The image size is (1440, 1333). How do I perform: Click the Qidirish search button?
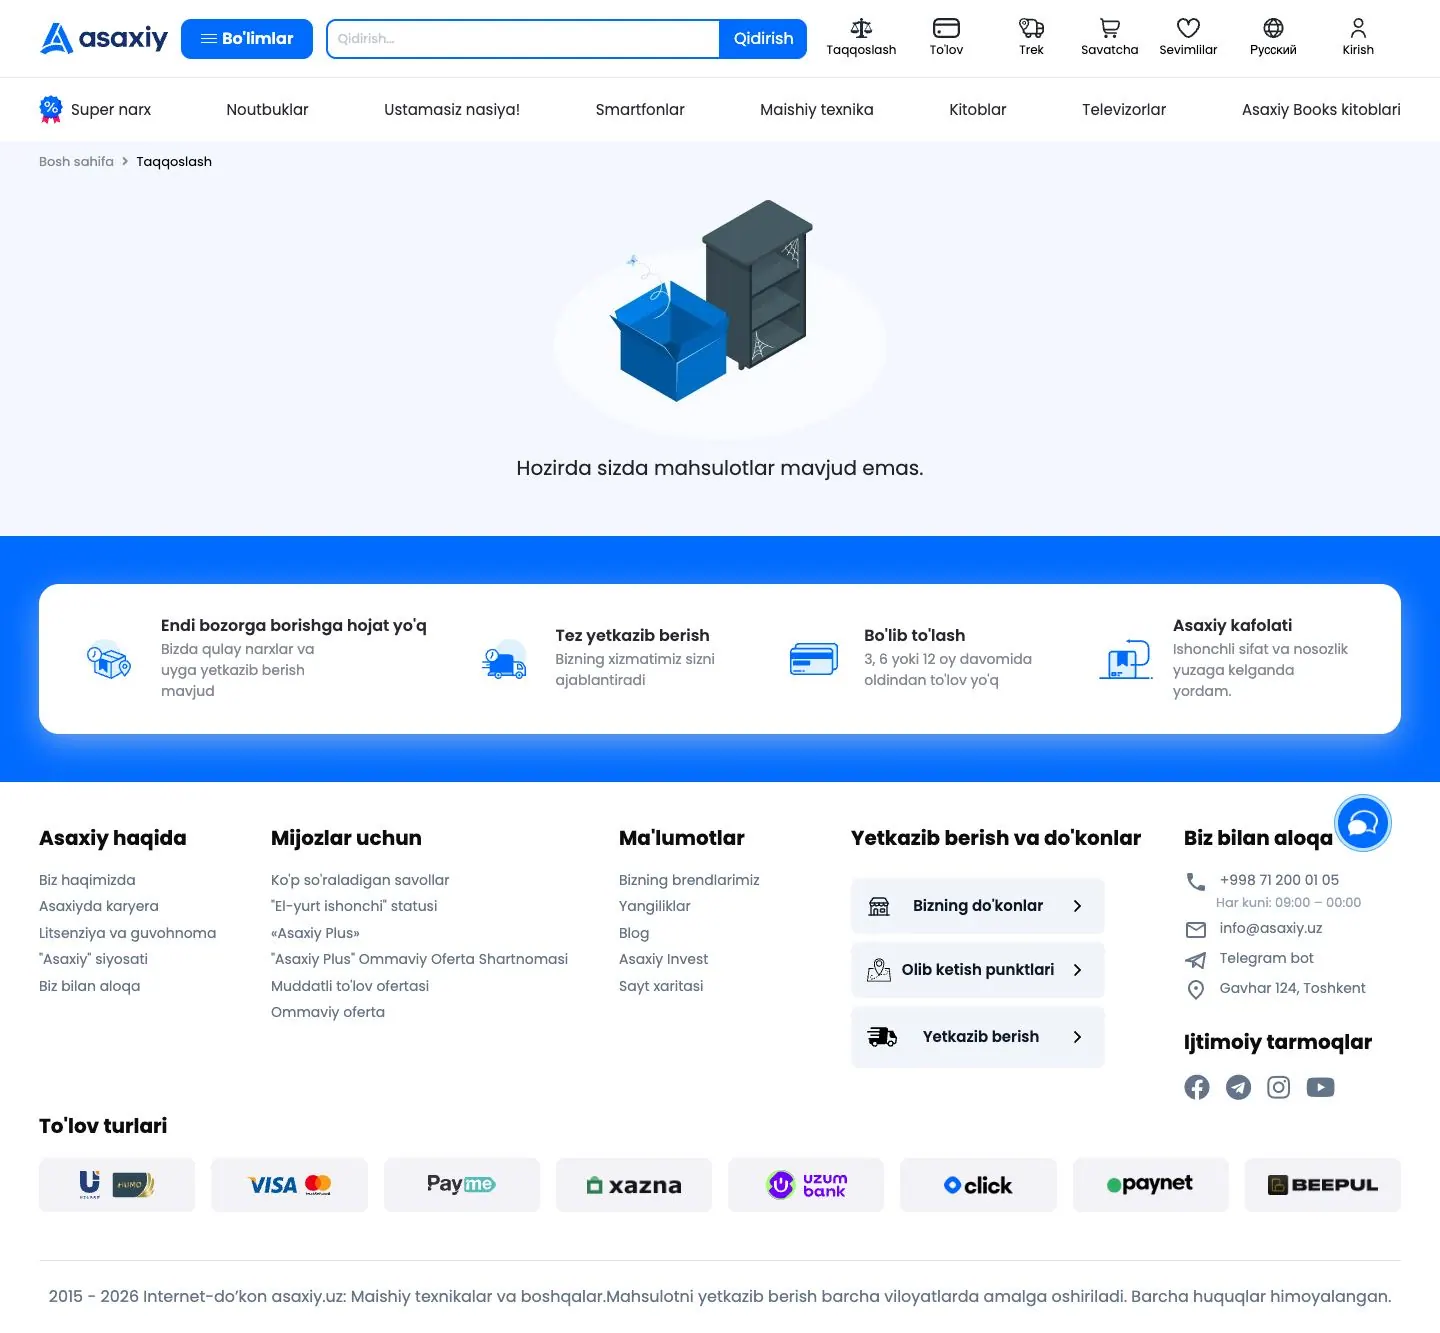click(x=763, y=39)
